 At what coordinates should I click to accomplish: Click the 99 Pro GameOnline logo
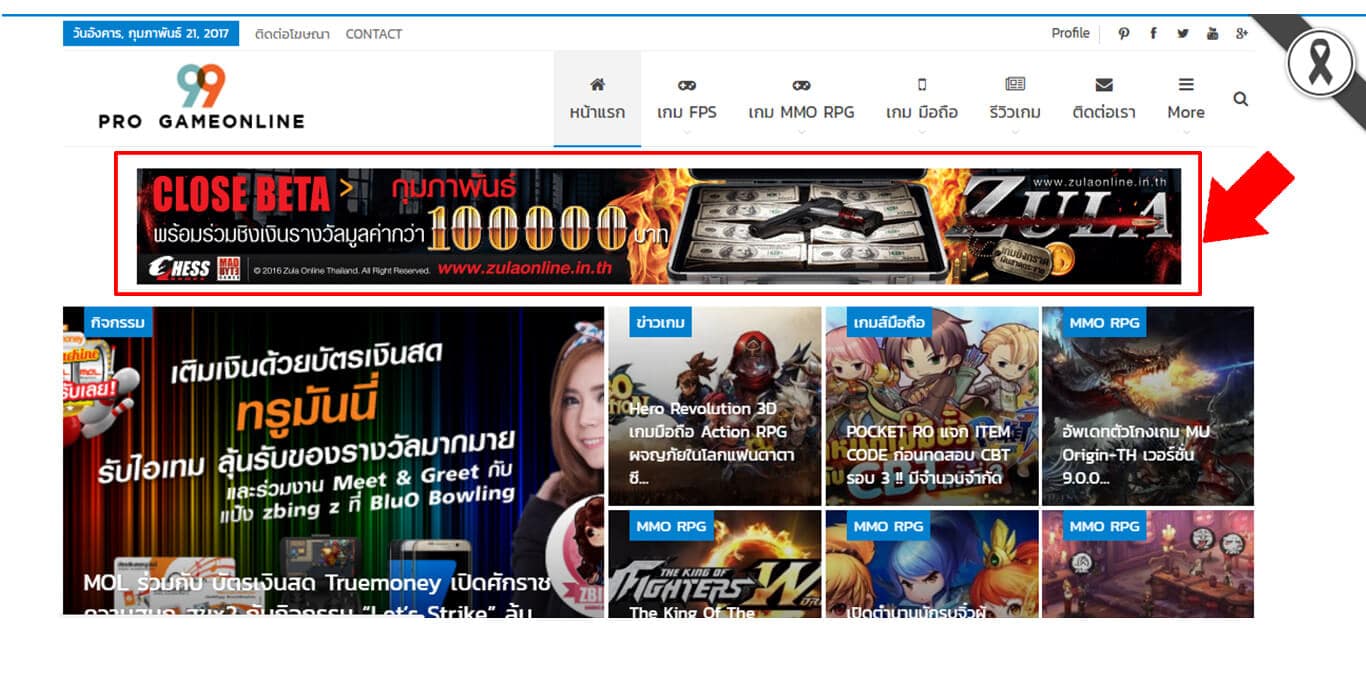point(201,97)
